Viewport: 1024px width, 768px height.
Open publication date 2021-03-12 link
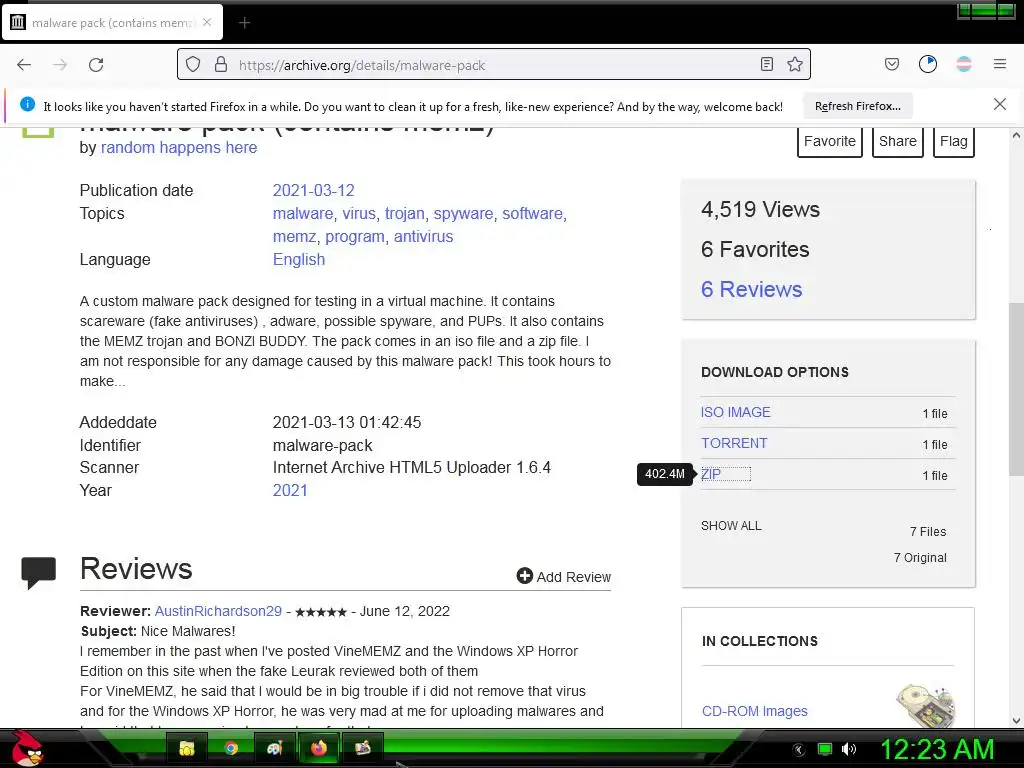click(313, 190)
